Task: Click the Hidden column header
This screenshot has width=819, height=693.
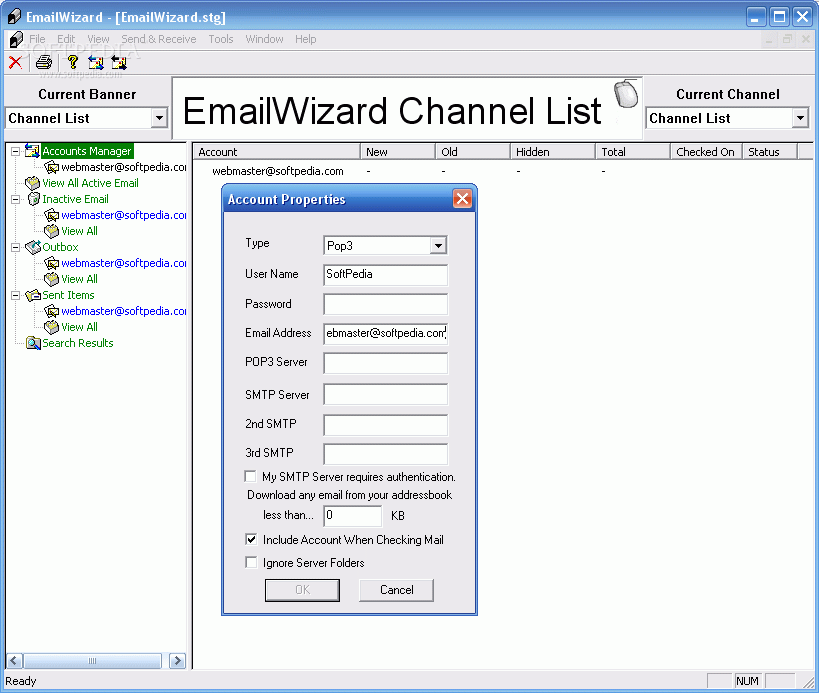Action: [552, 151]
